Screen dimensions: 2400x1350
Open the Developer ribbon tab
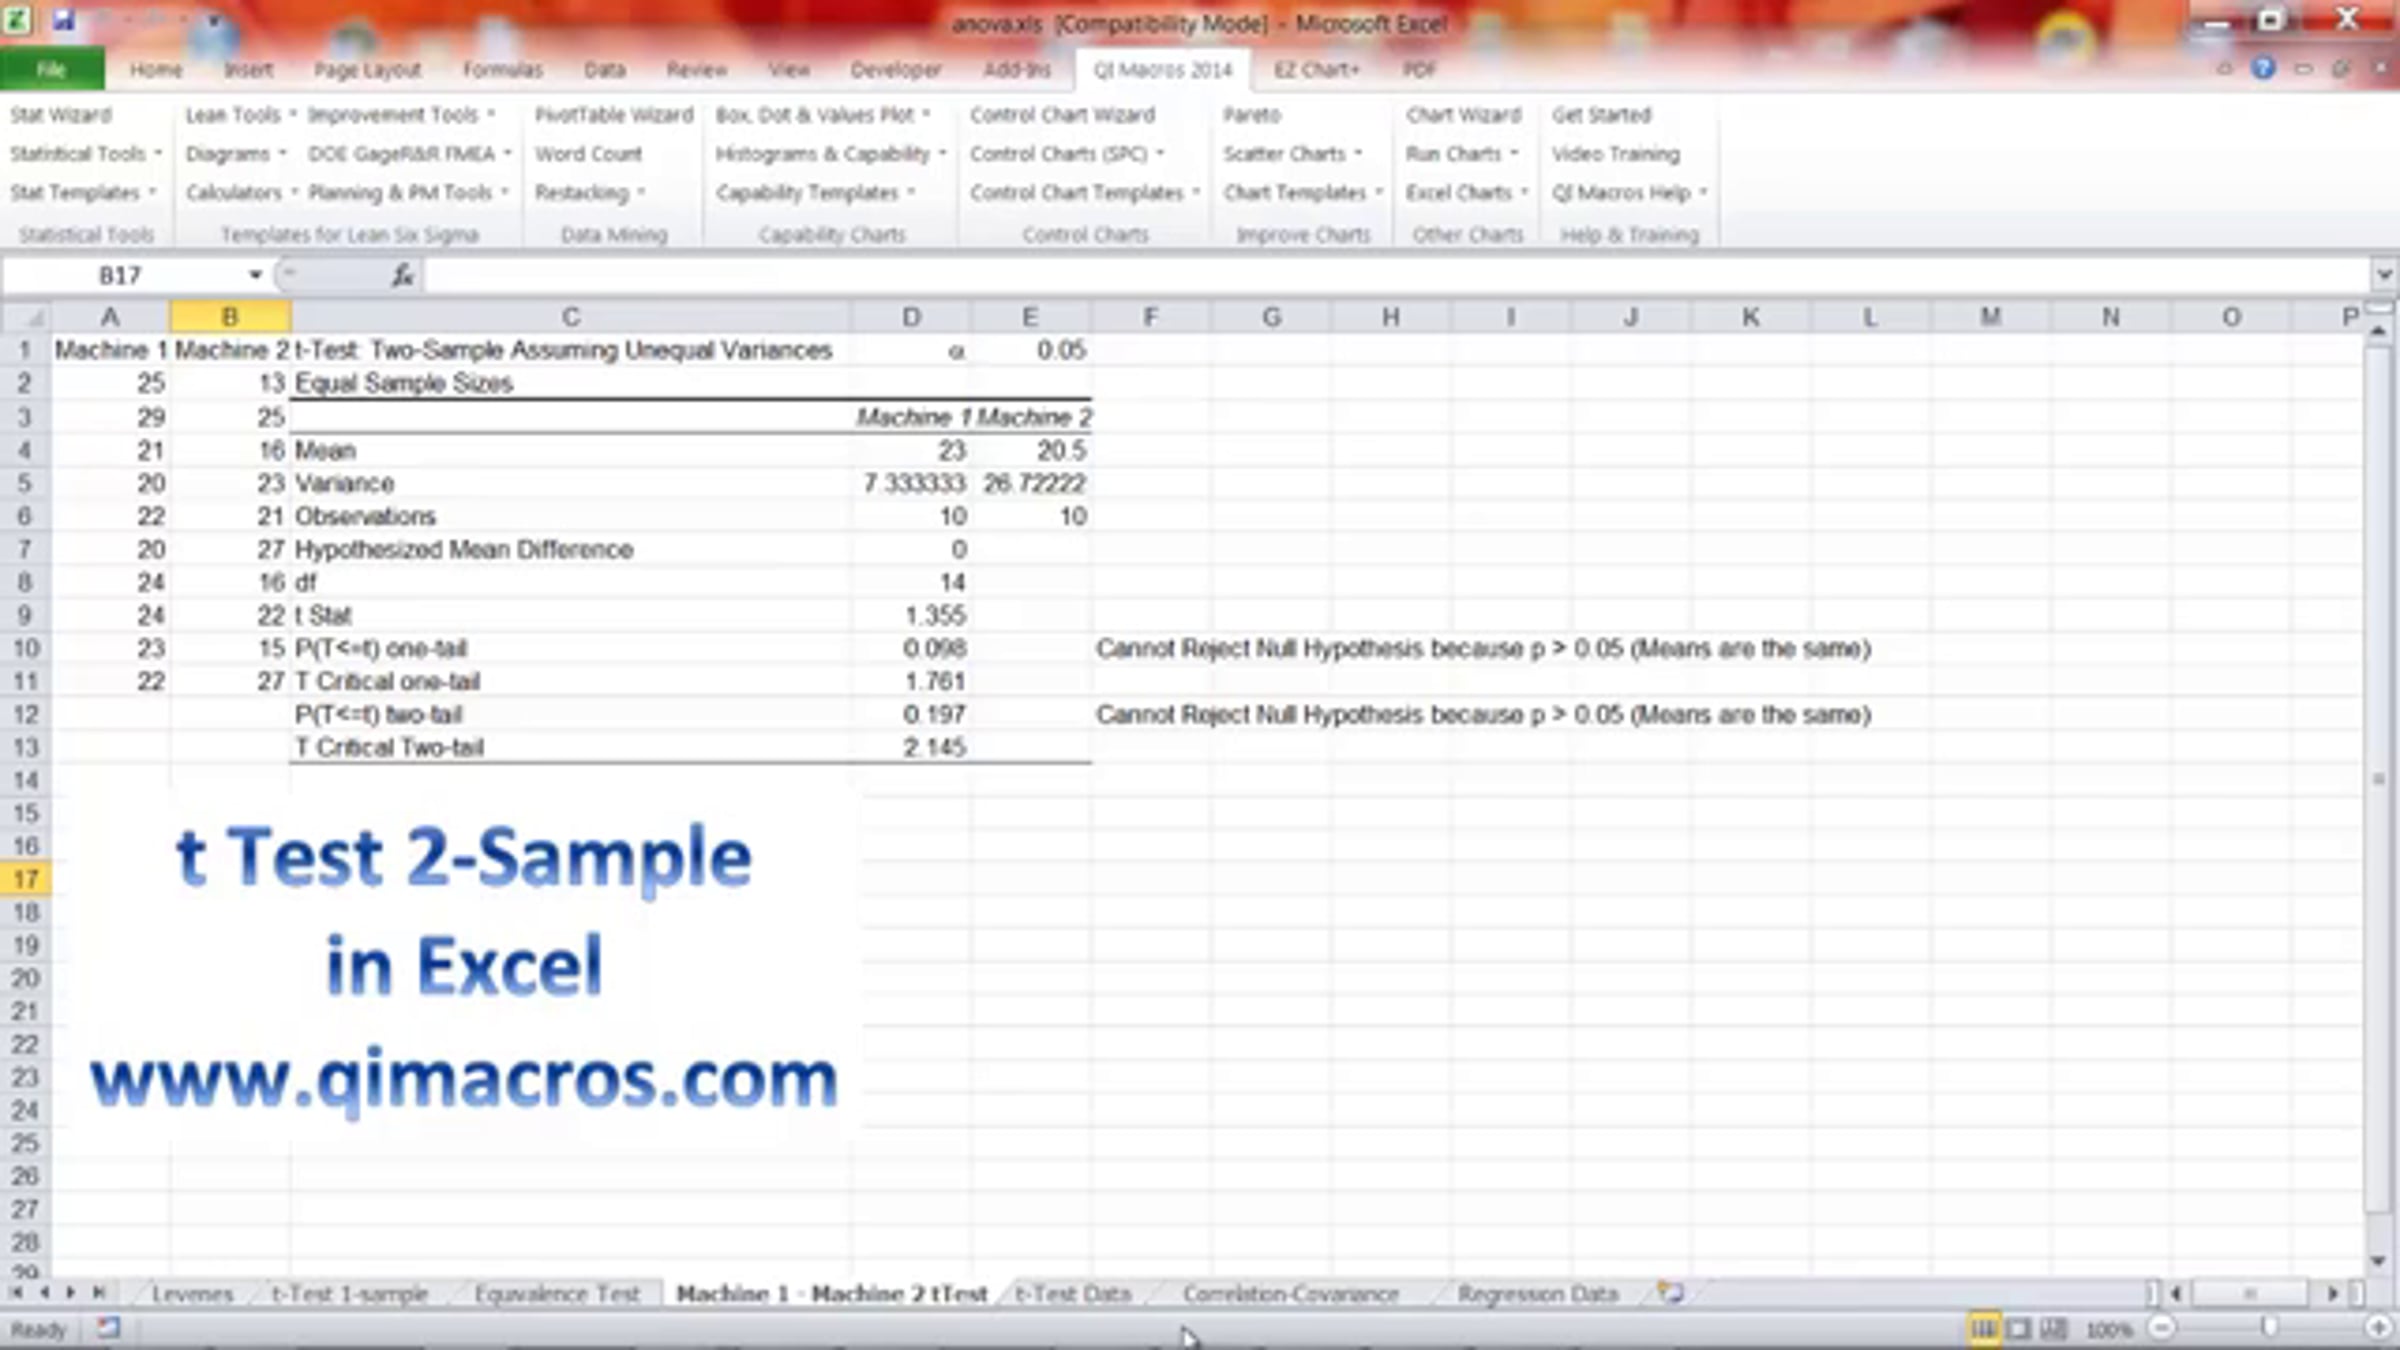pos(895,69)
